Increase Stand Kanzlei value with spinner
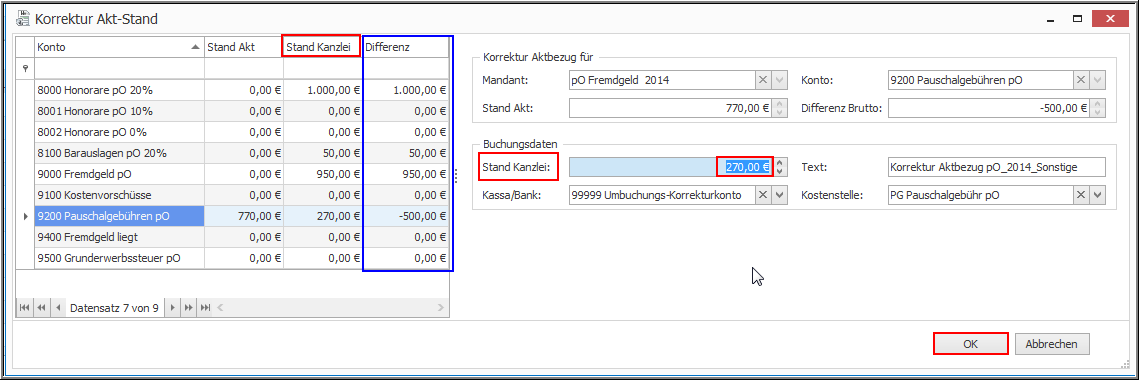 [x=779, y=163]
